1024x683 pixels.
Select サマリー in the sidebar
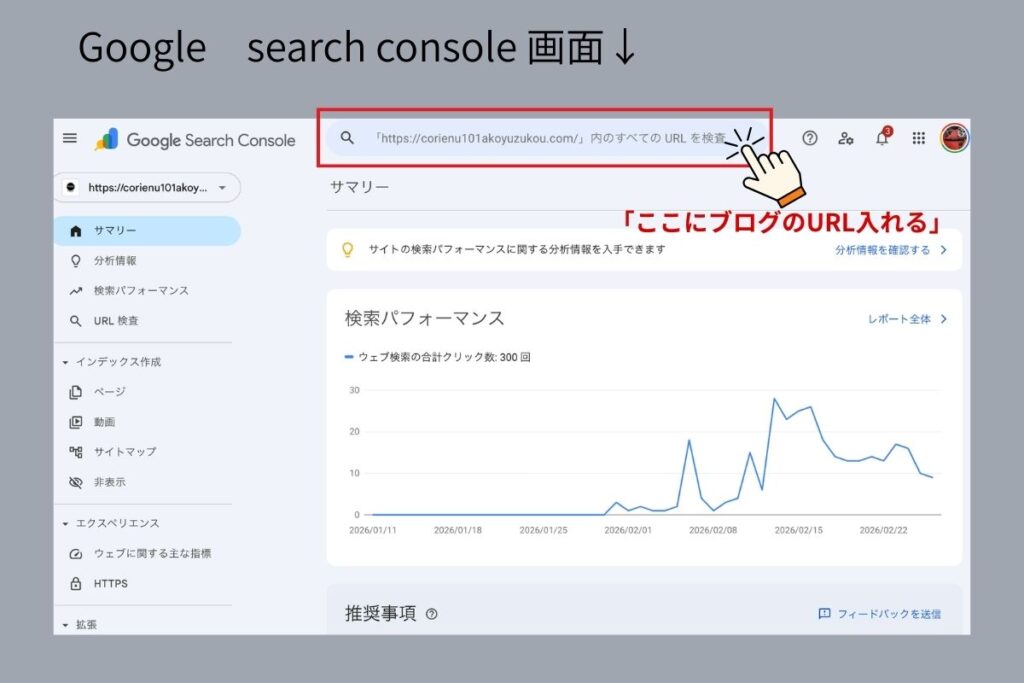tap(115, 231)
